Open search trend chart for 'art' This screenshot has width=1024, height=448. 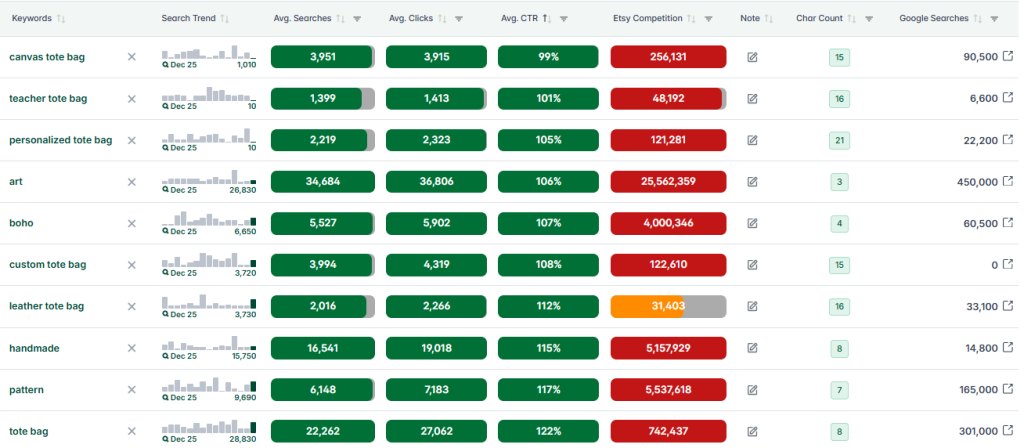(209, 182)
